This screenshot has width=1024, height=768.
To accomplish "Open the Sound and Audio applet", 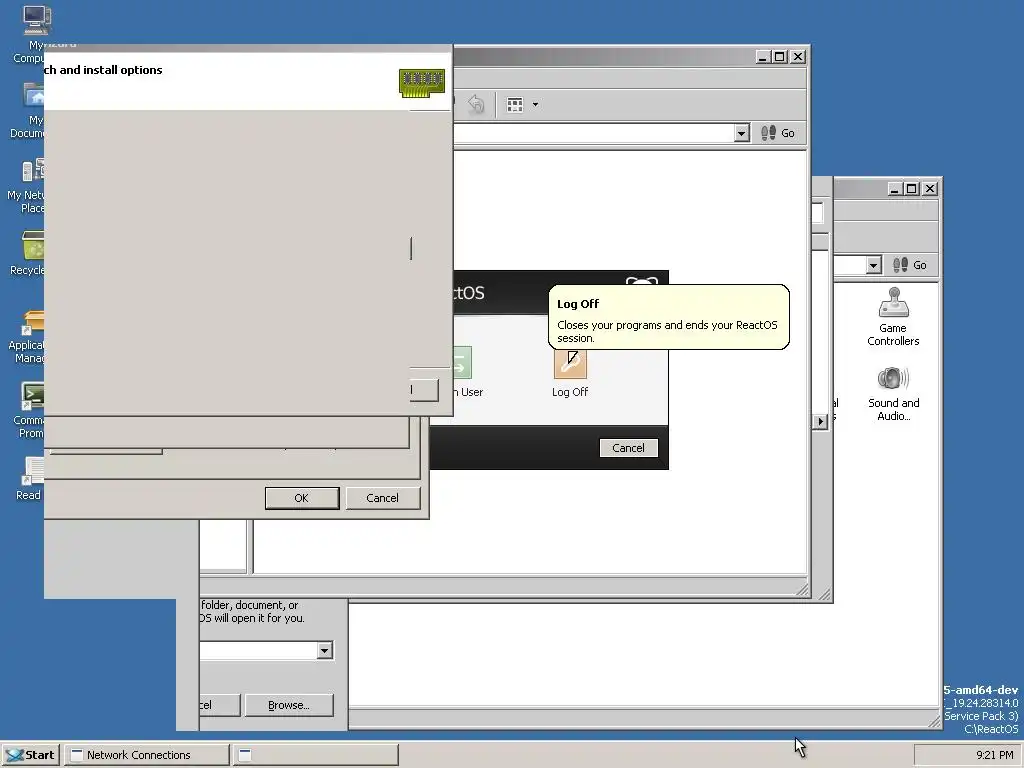I will tap(893, 394).
